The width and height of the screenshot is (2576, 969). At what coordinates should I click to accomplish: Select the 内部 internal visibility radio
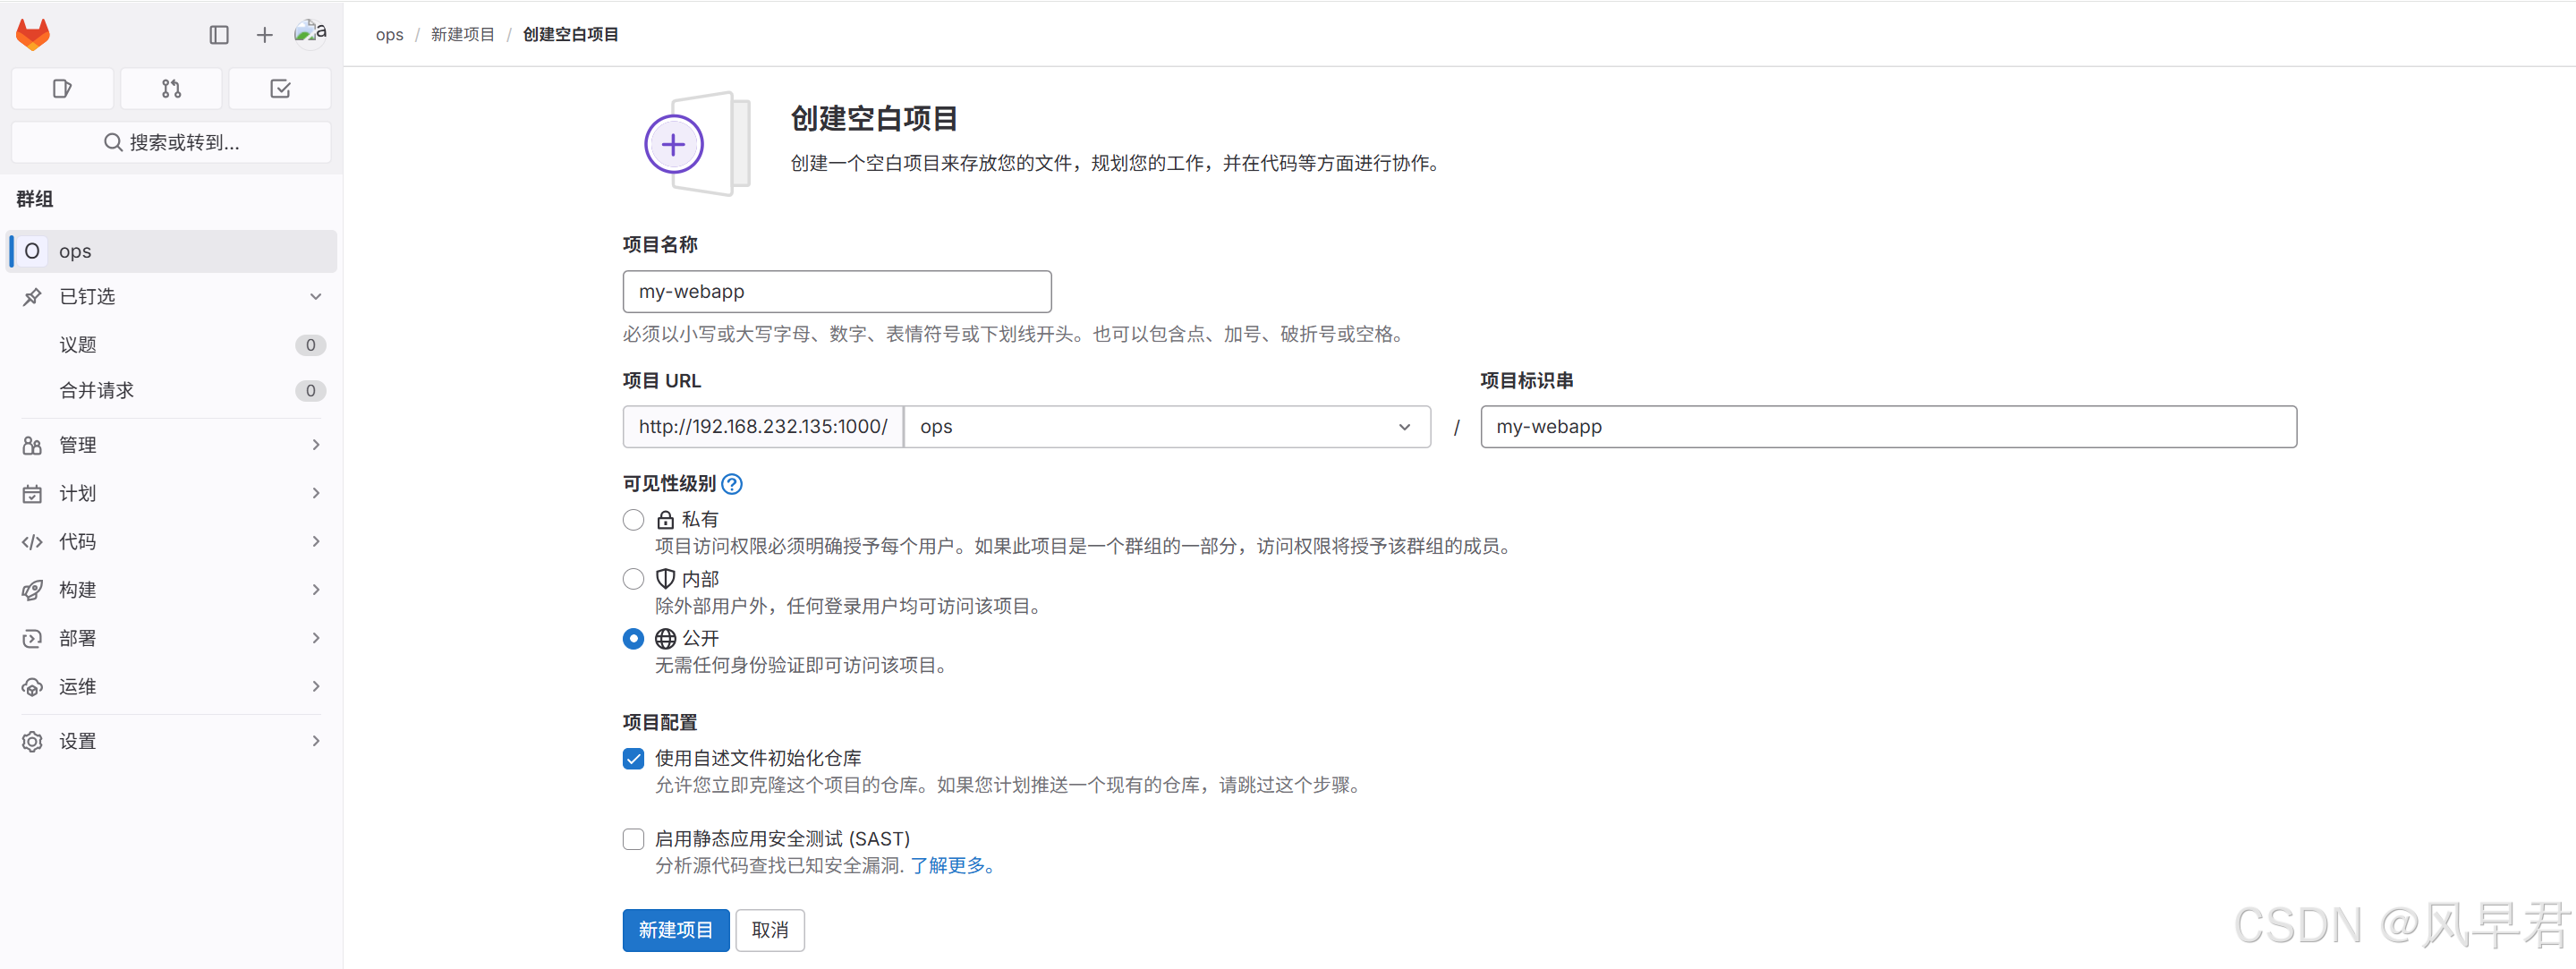[633, 579]
